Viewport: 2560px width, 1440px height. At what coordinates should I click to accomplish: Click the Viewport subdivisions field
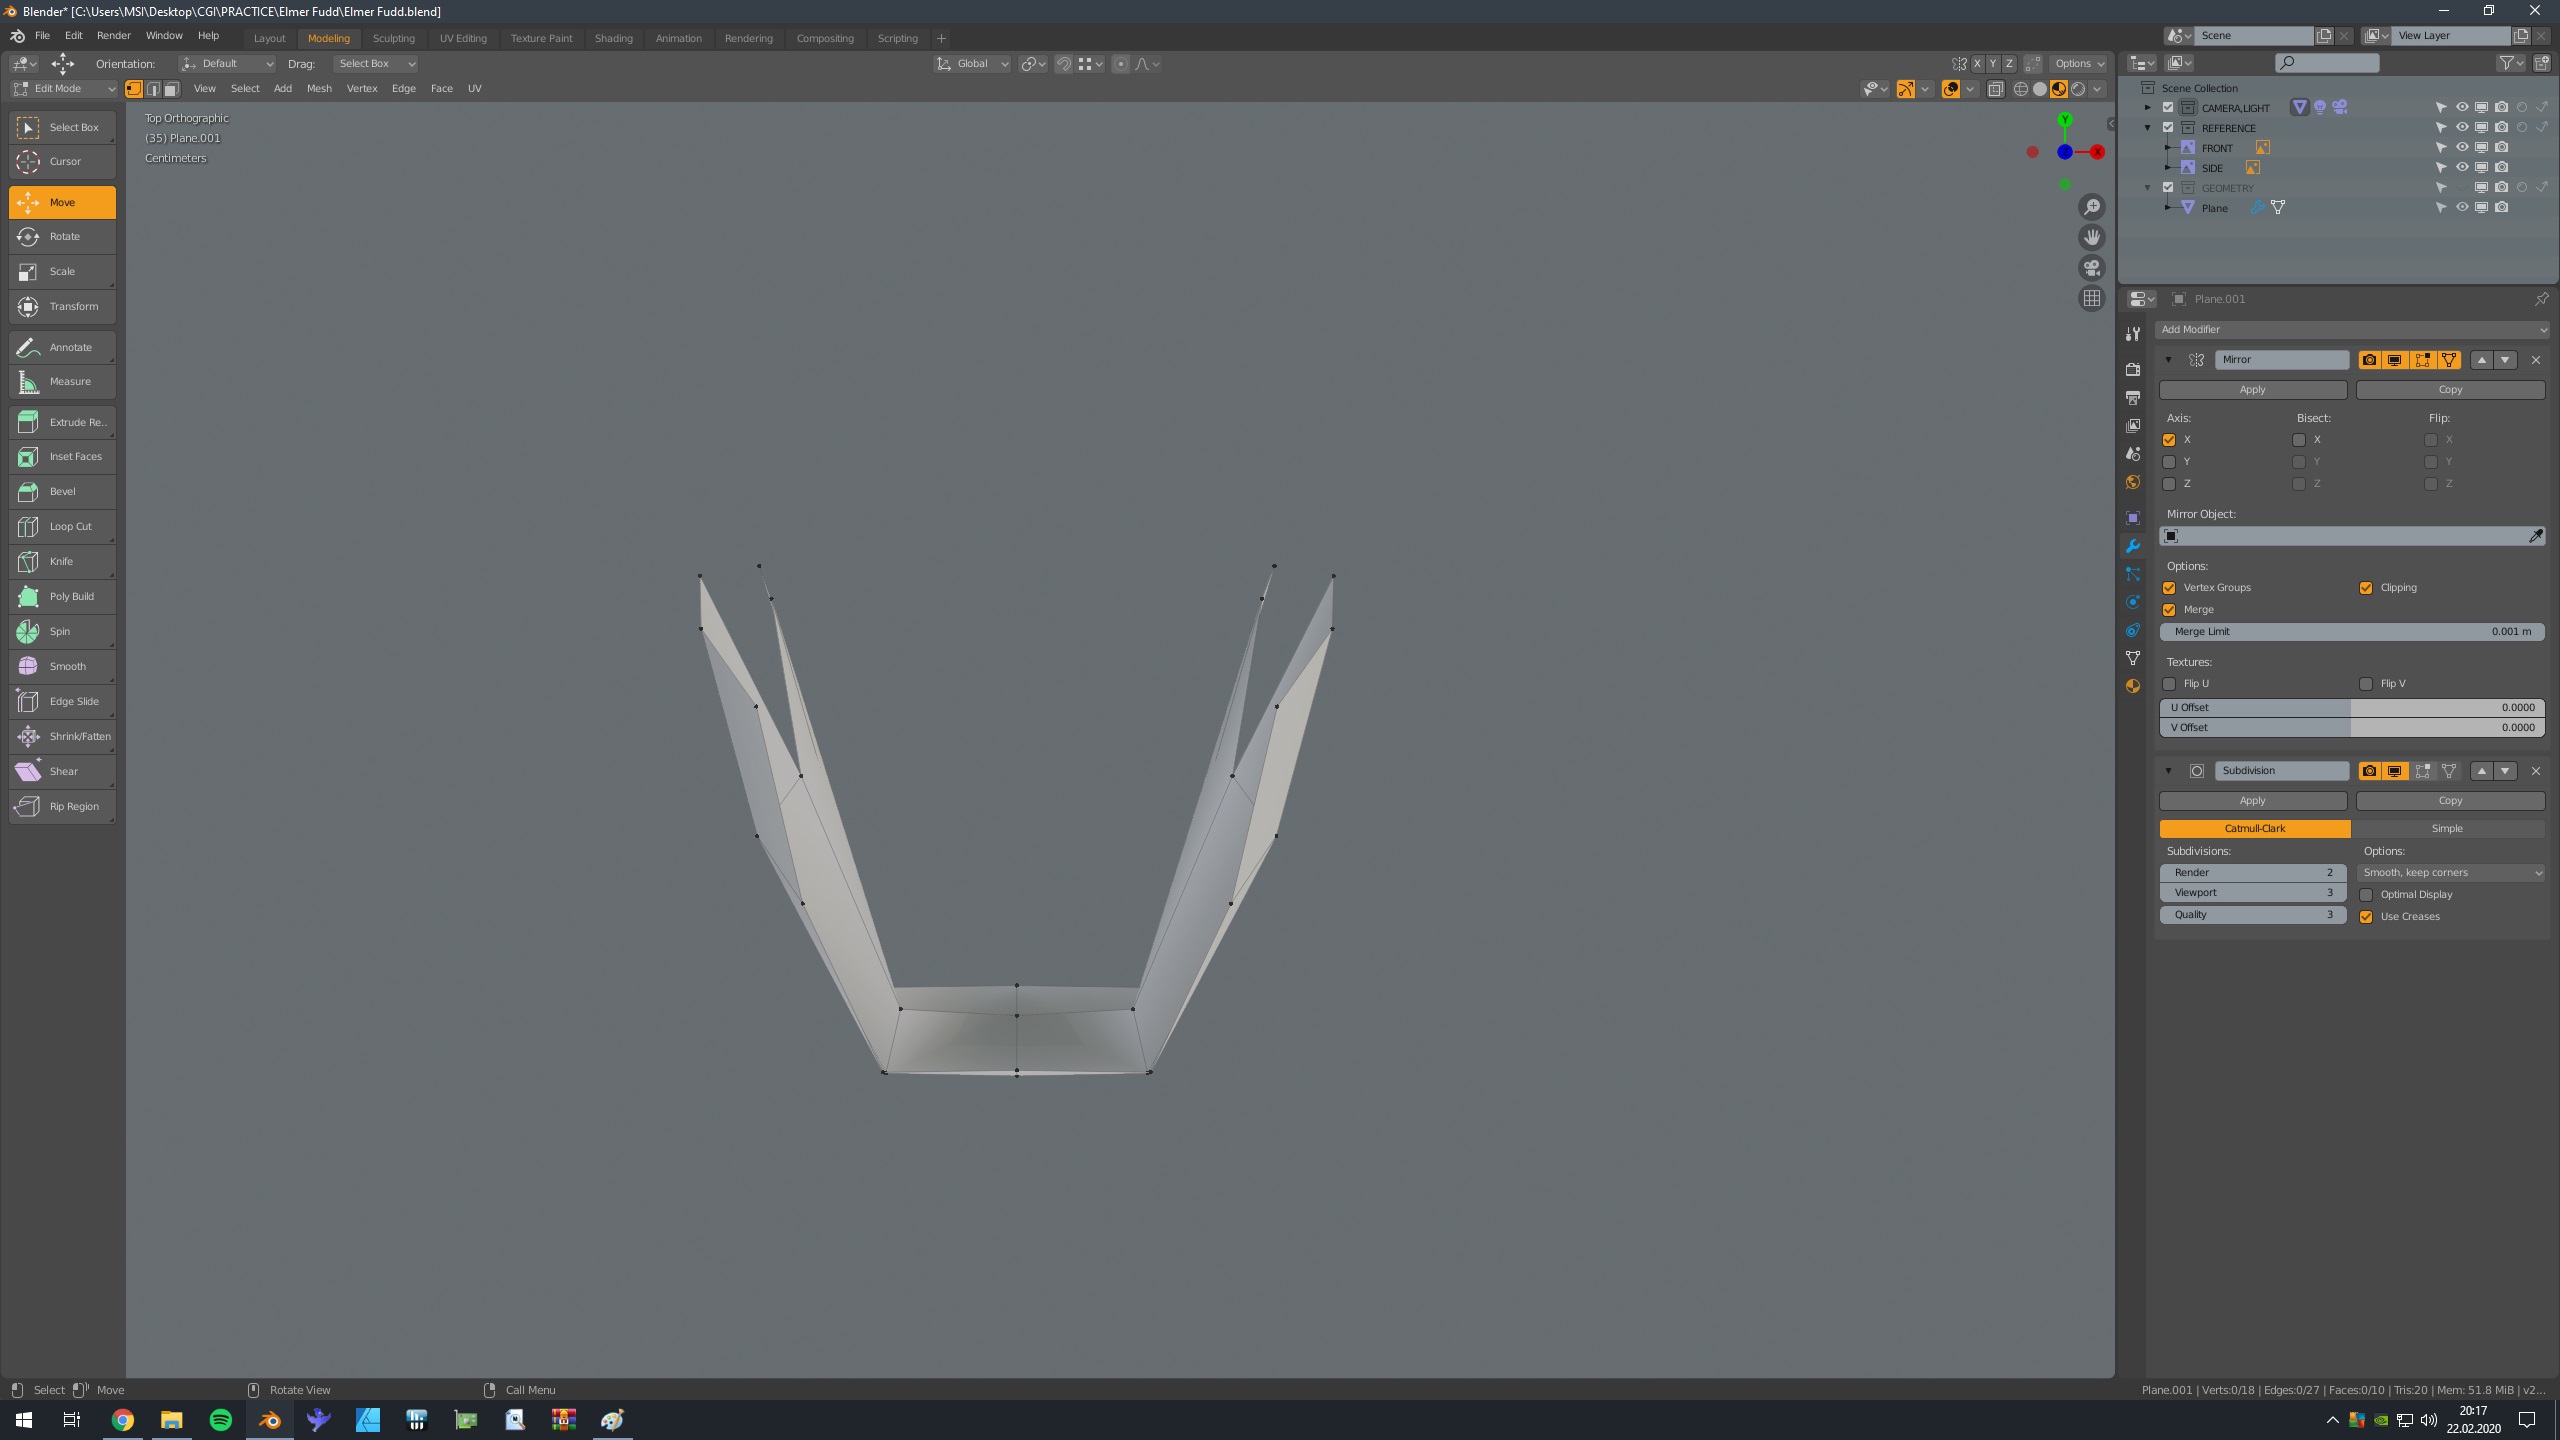click(2252, 893)
